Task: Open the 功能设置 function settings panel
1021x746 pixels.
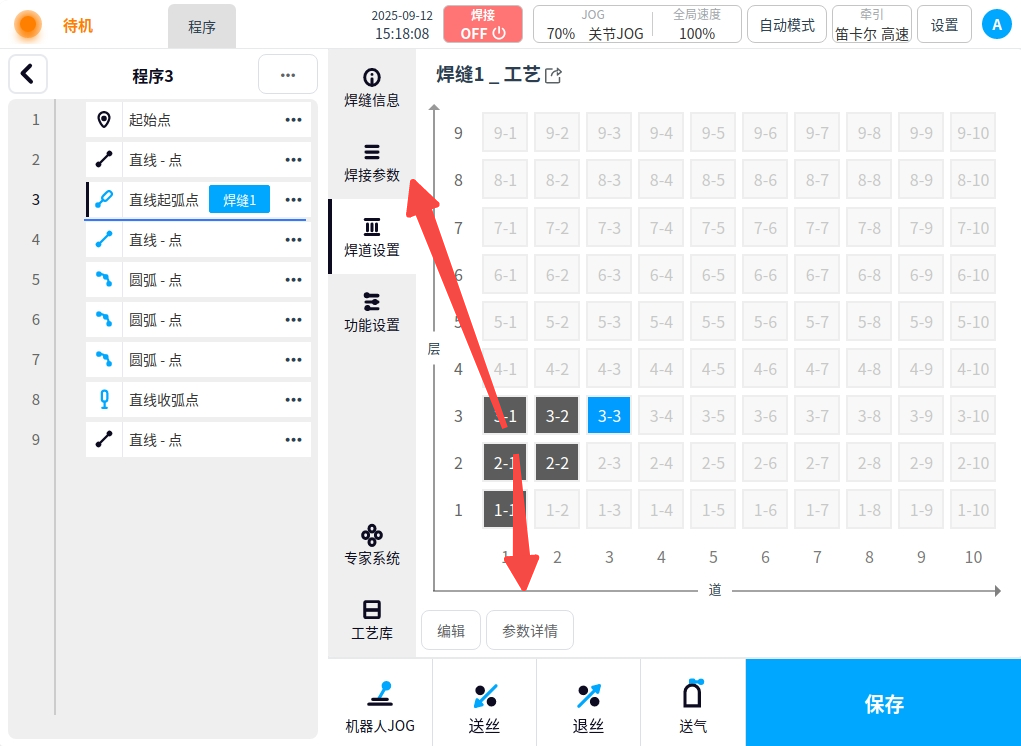Action: pos(372,312)
